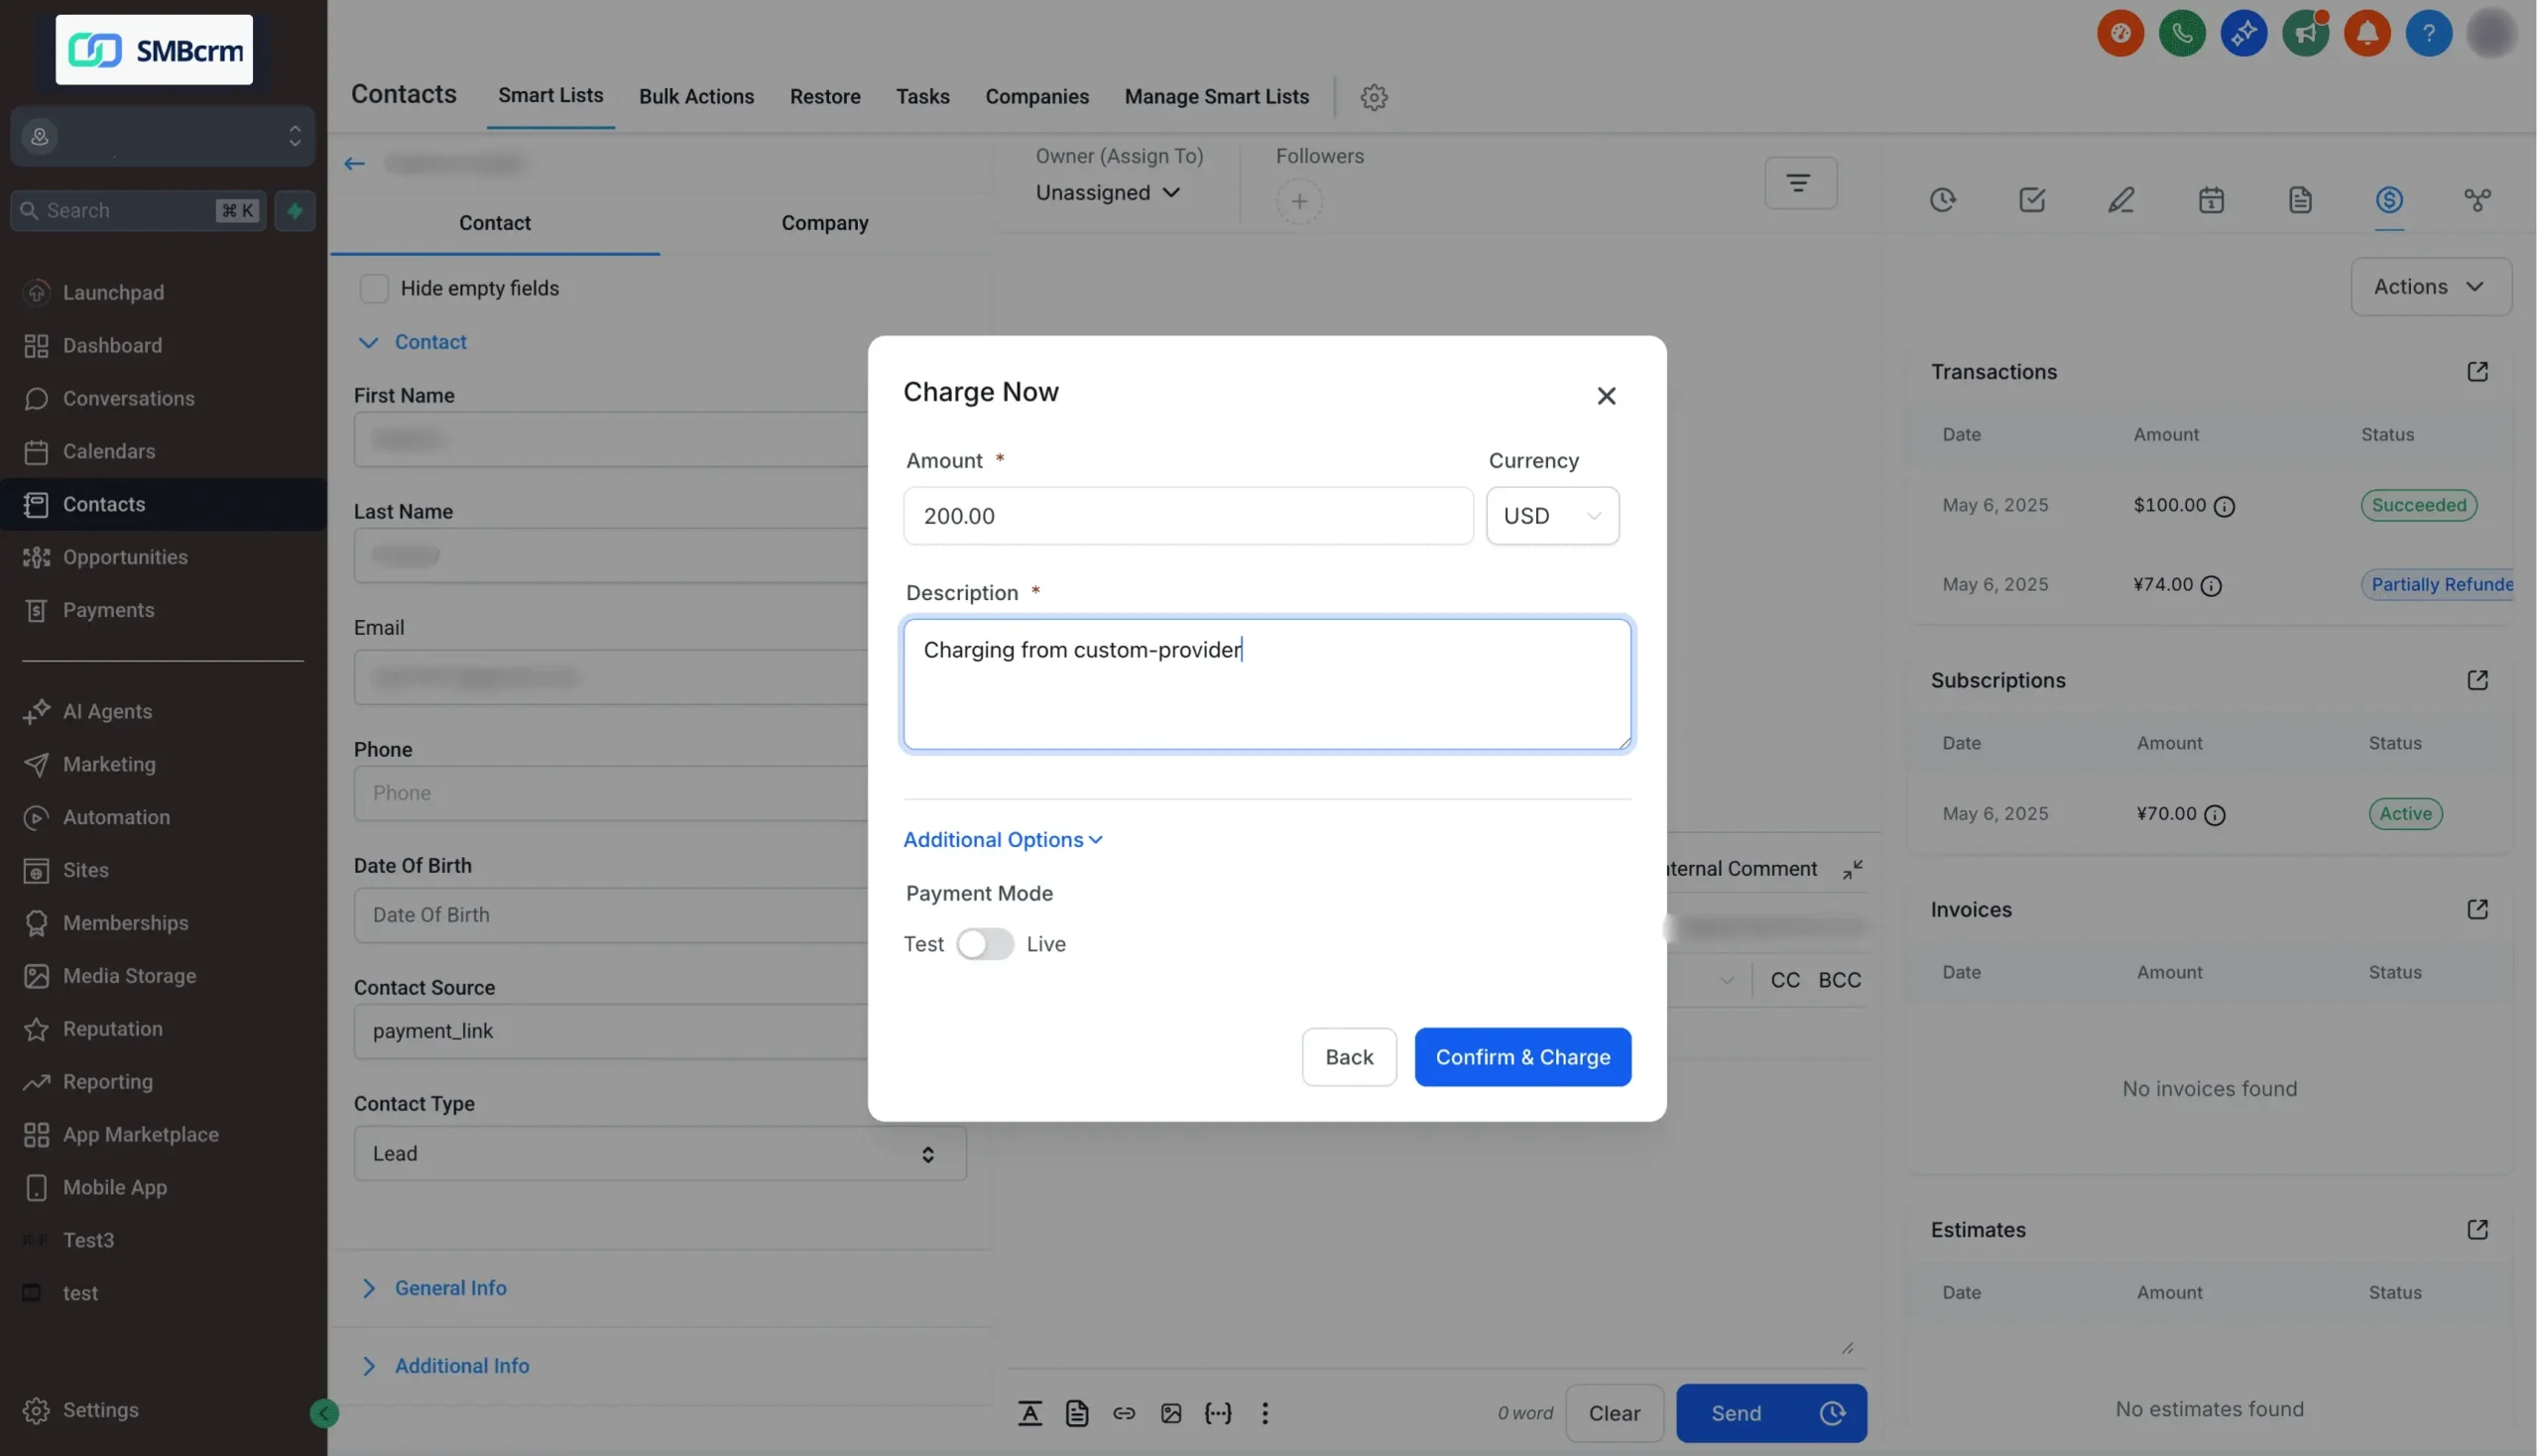Open Manage Smart Lists tab
Viewport: 2539px width, 1456px height.
[x=1216, y=97]
